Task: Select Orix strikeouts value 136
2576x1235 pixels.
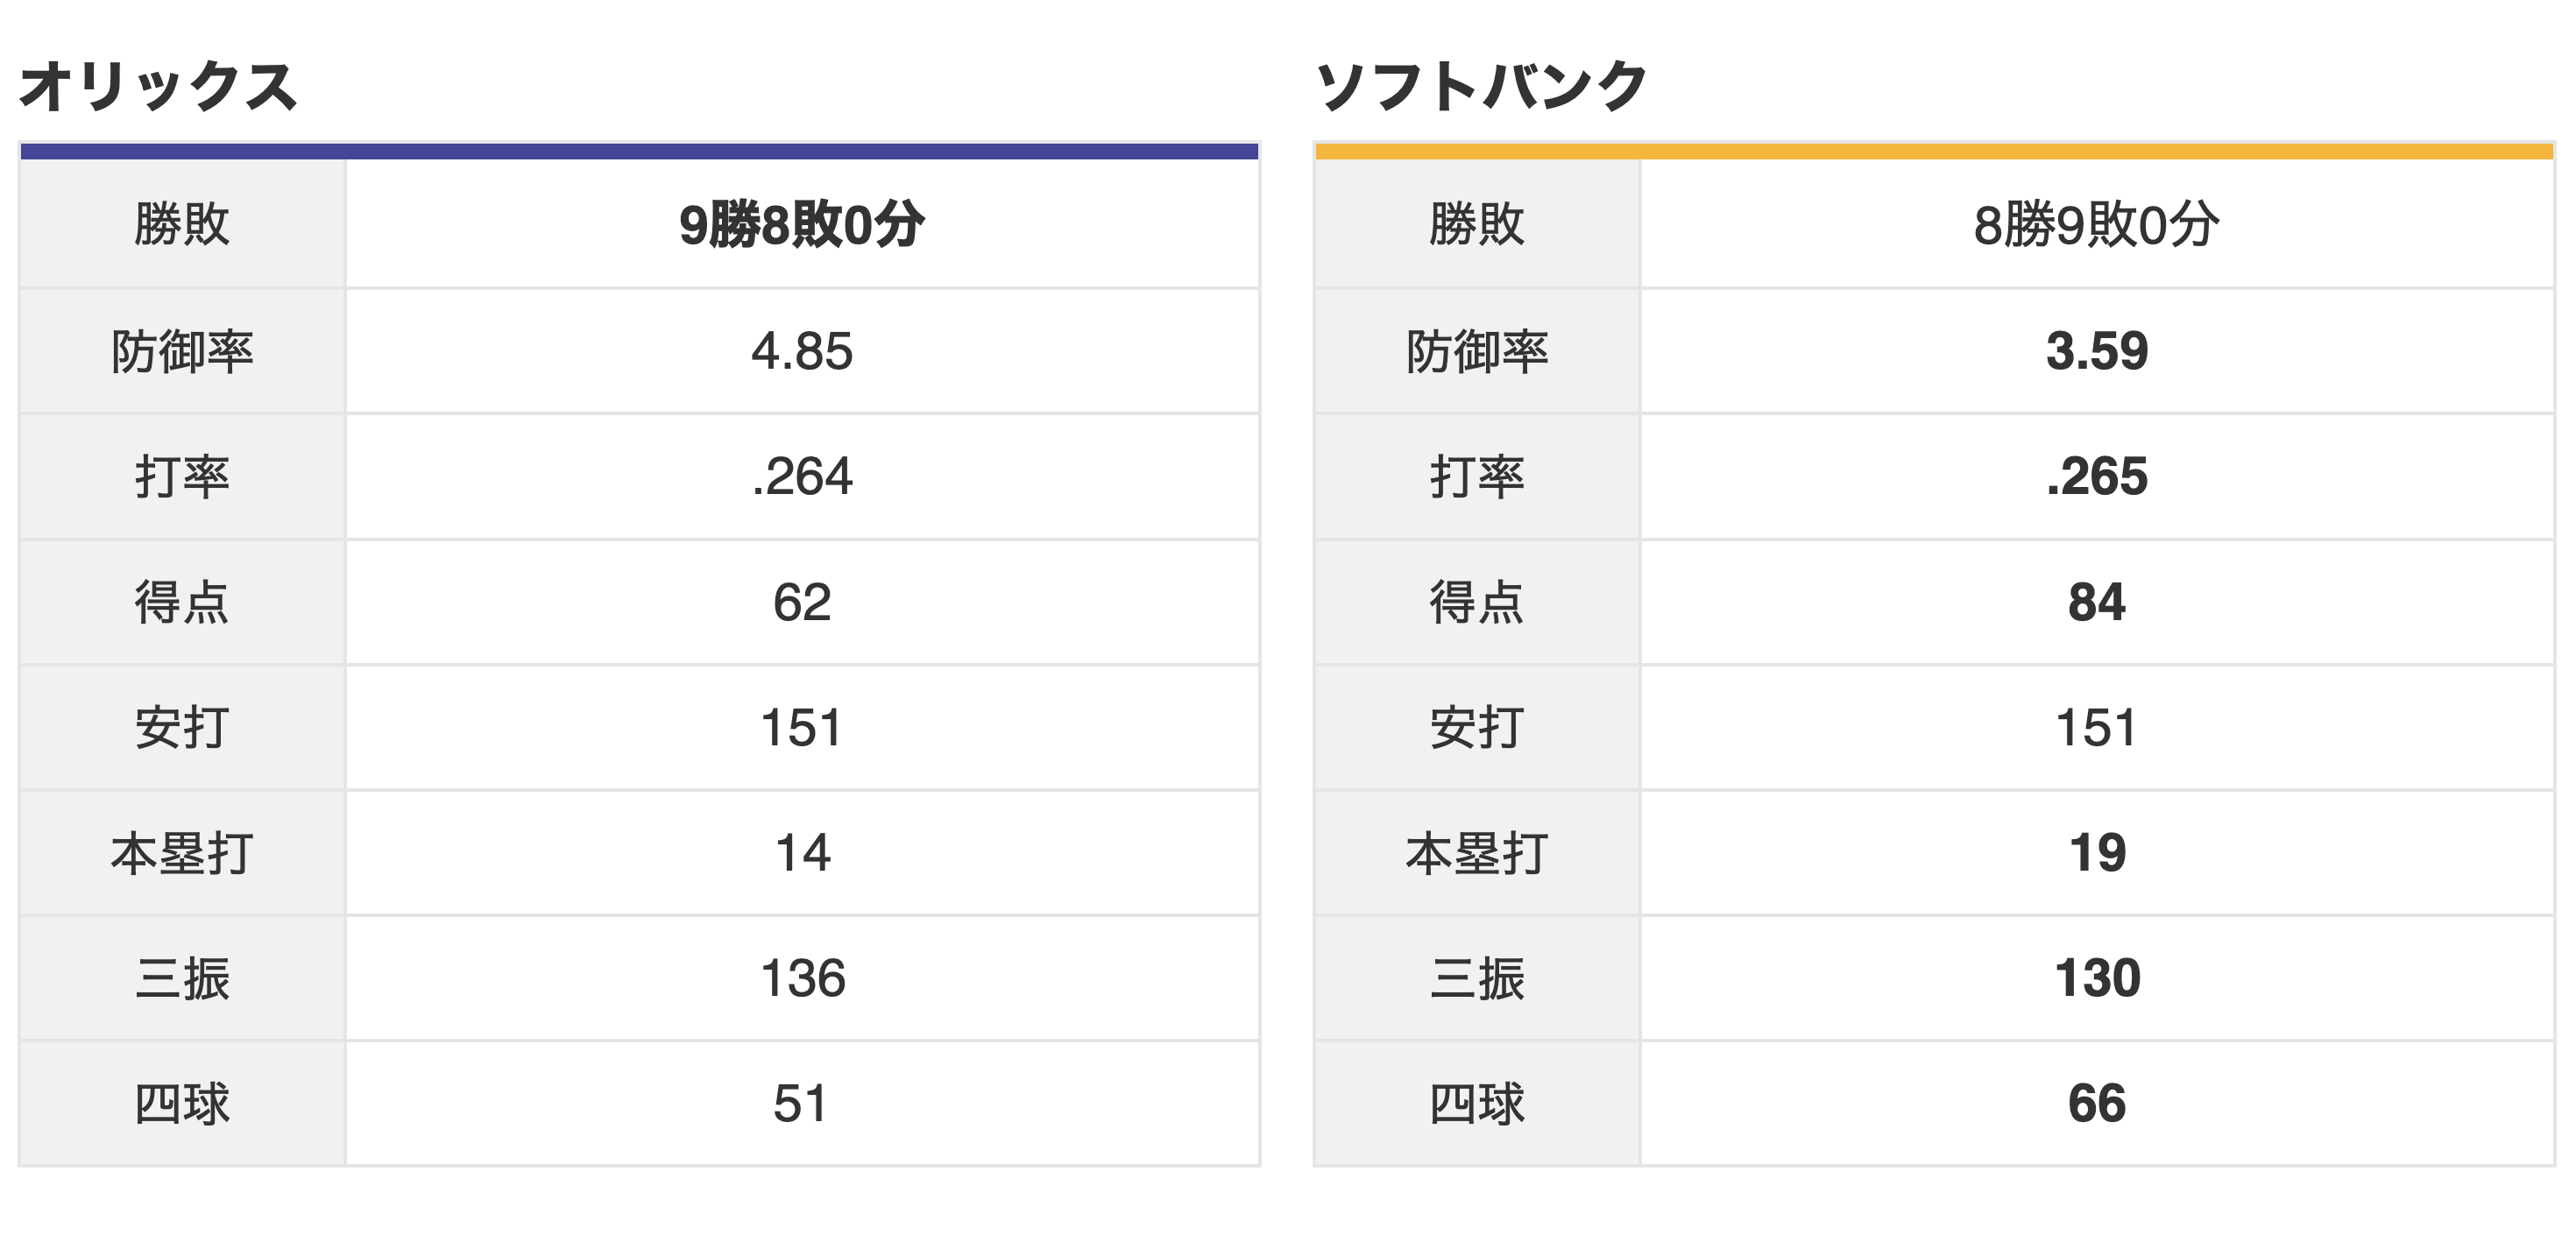Action: (802, 978)
